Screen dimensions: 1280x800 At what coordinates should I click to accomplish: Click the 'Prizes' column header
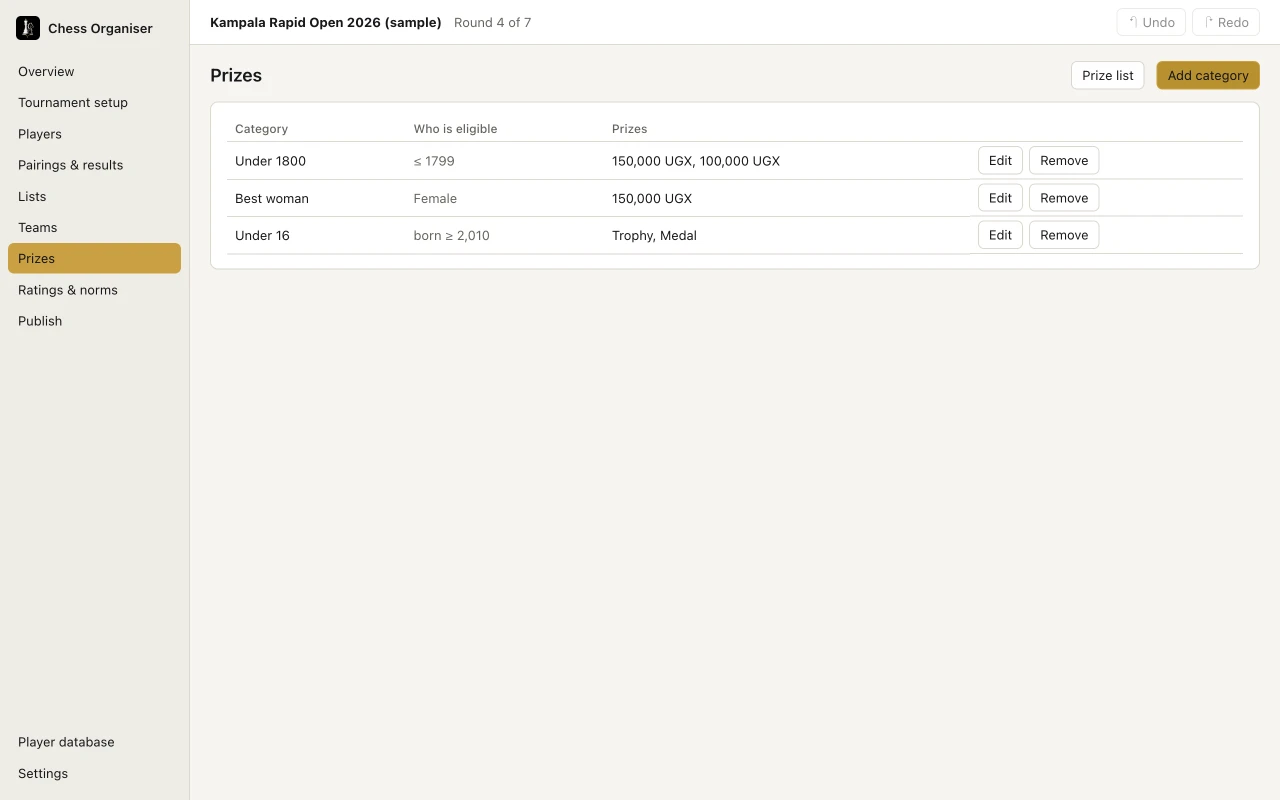pyautogui.click(x=629, y=129)
